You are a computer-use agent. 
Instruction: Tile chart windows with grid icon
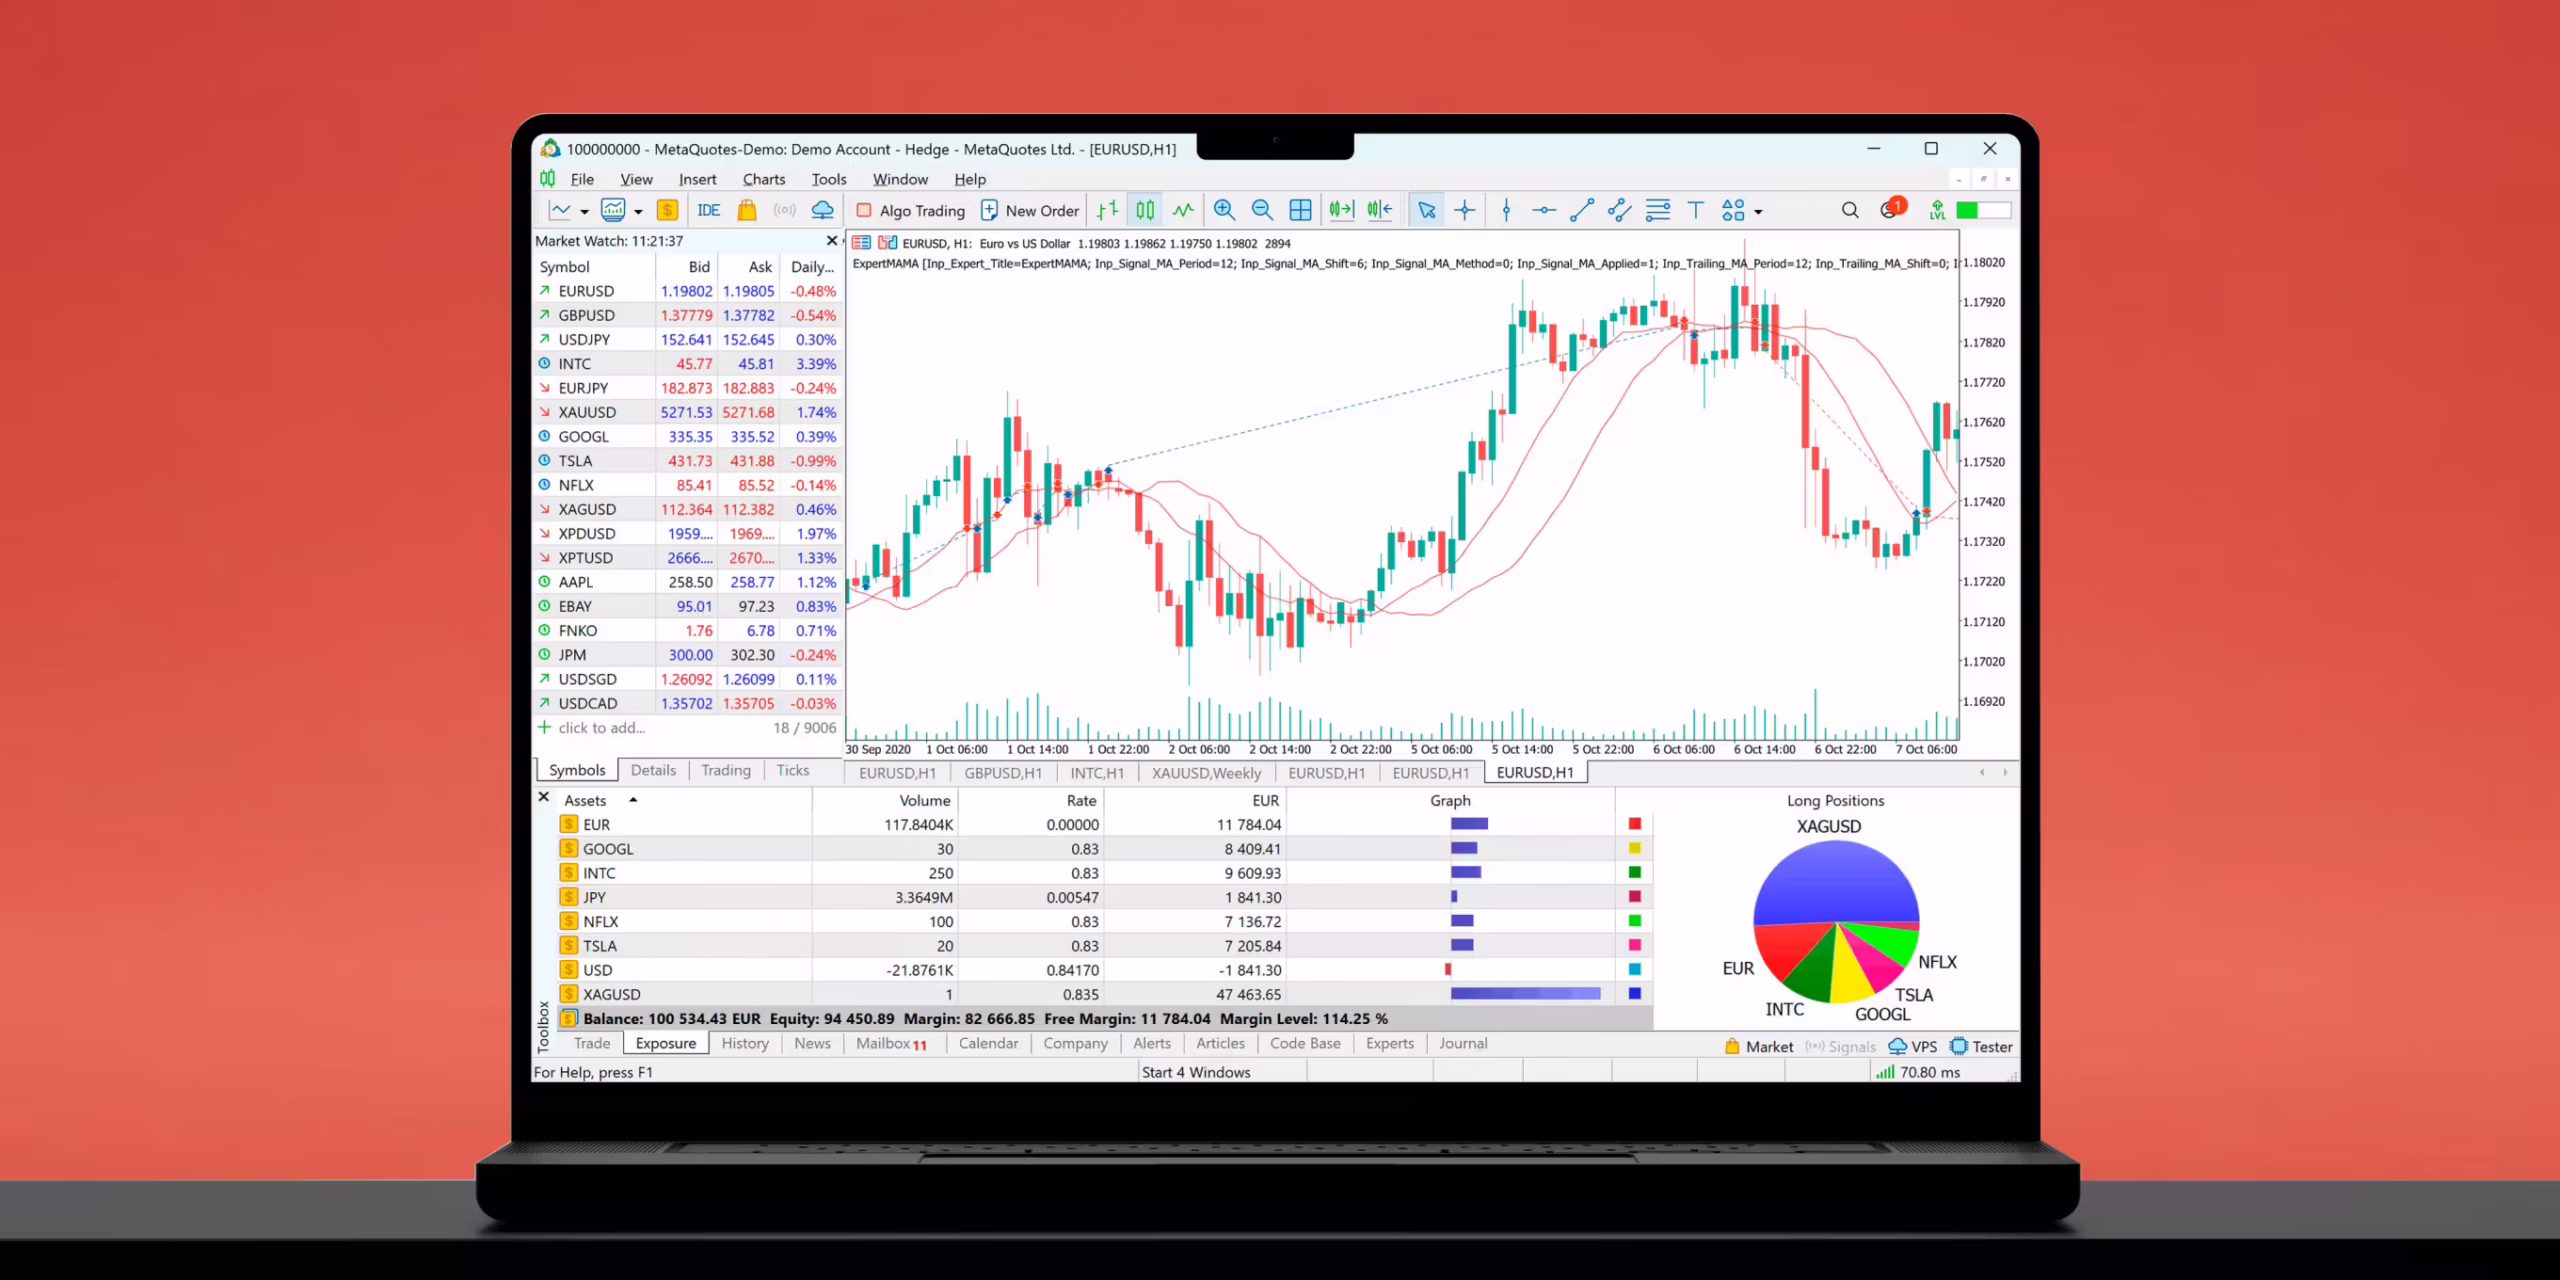click(1300, 210)
